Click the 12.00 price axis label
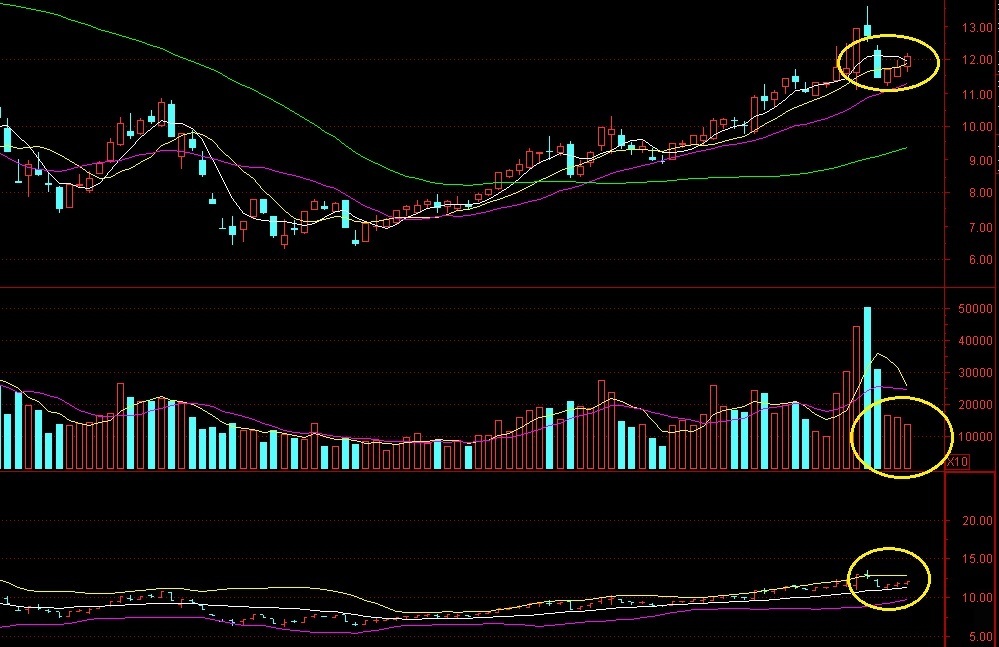 [977, 60]
